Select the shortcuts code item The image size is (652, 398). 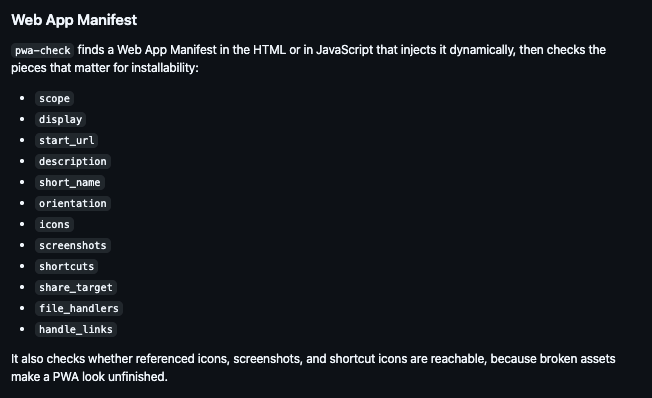click(x=67, y=267)
